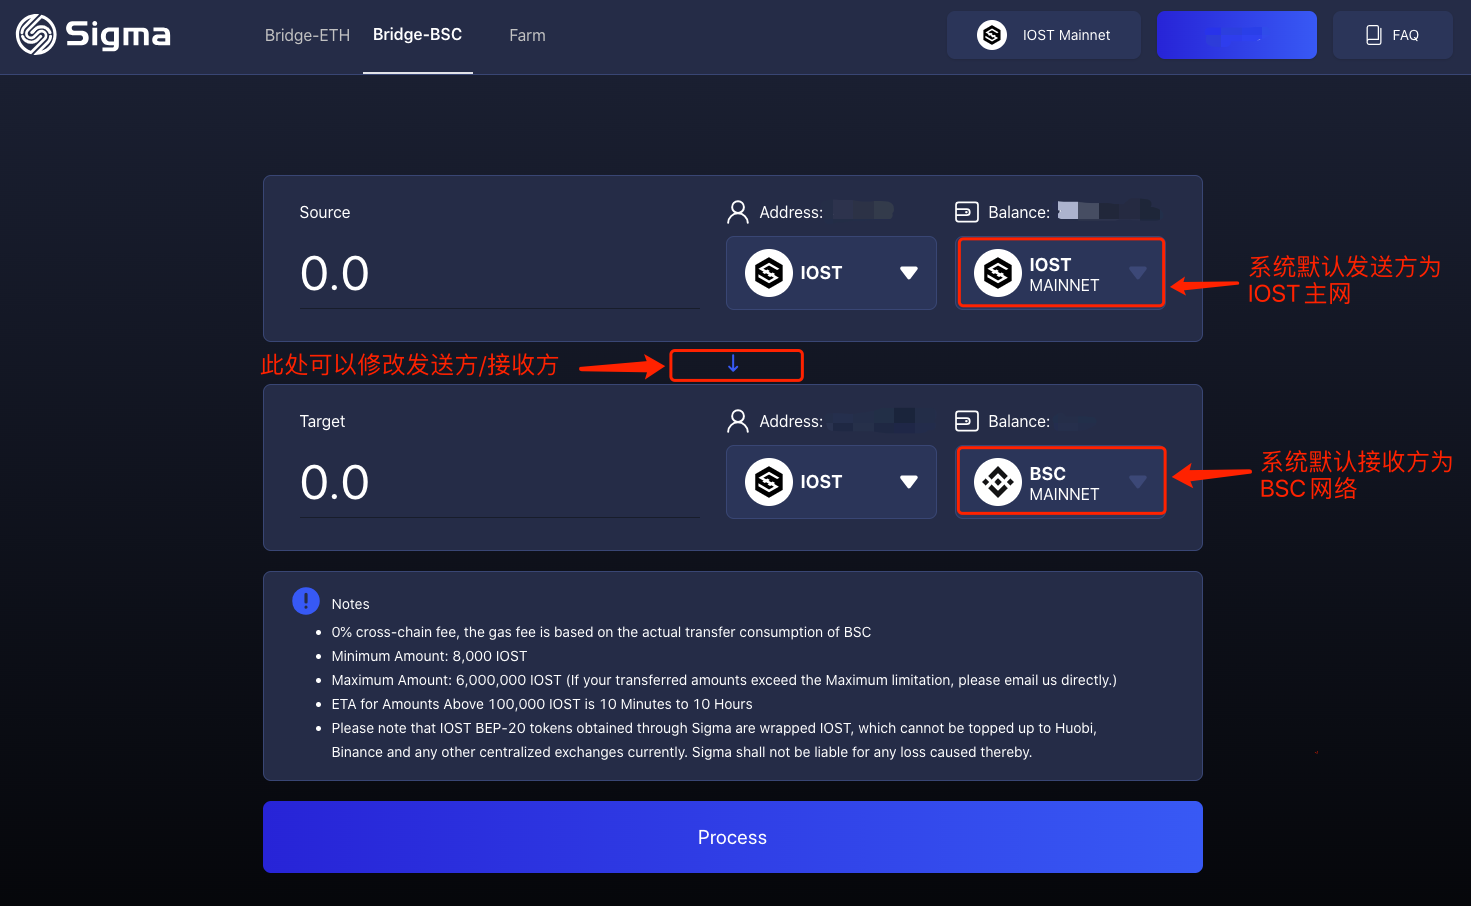Click the 'Maximum Amount: 6,000,000 IOST' note
Image resolution: width=1471 pixels, height=906 pixels.
click(x=724, y=680)
